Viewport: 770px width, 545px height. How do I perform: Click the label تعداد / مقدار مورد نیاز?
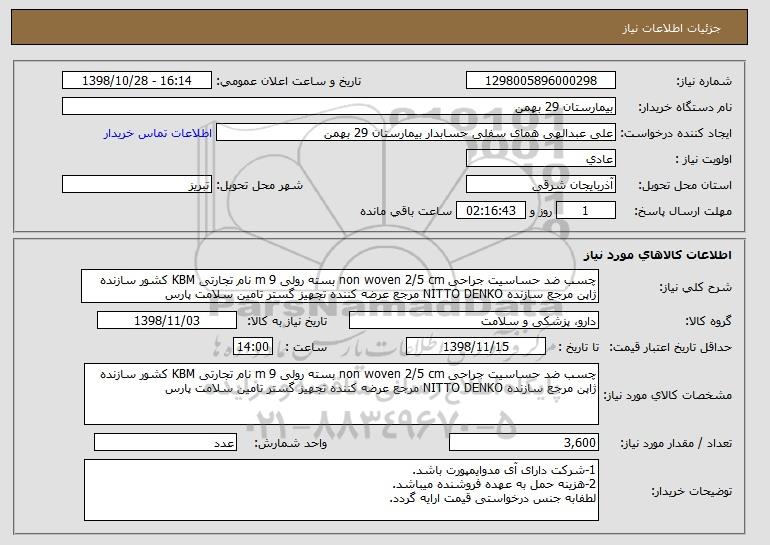tap(676, 444)
